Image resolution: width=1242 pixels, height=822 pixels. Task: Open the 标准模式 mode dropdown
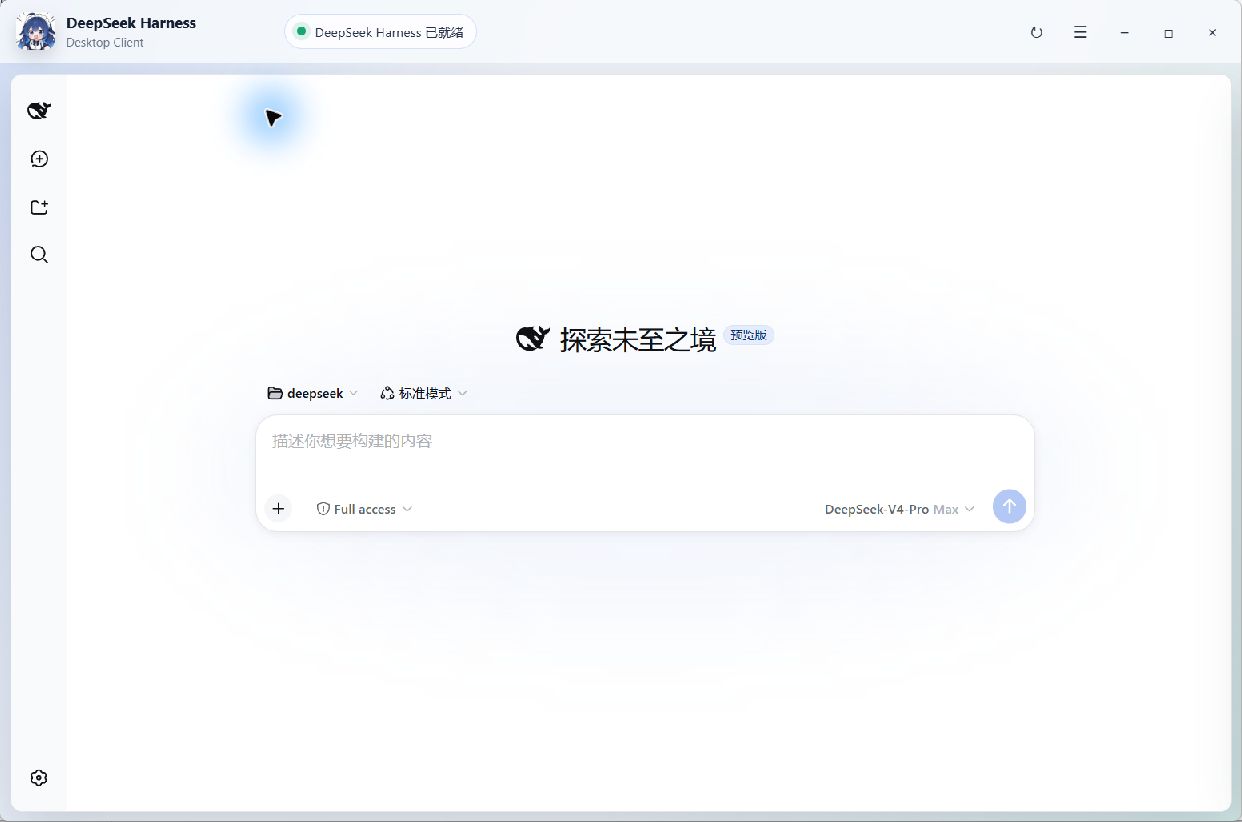point(424,393)
